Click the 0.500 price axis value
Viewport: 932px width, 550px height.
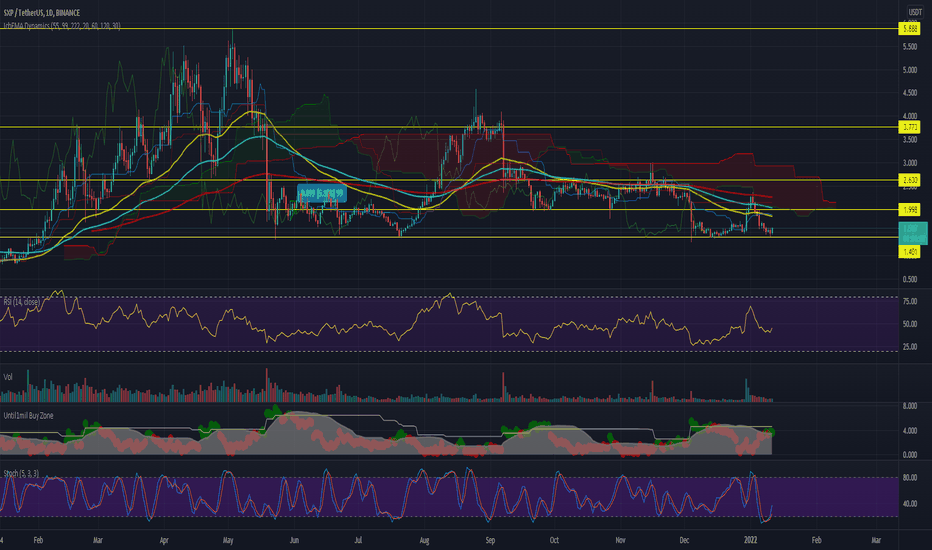pyautogui.click(x=909, y=279)
